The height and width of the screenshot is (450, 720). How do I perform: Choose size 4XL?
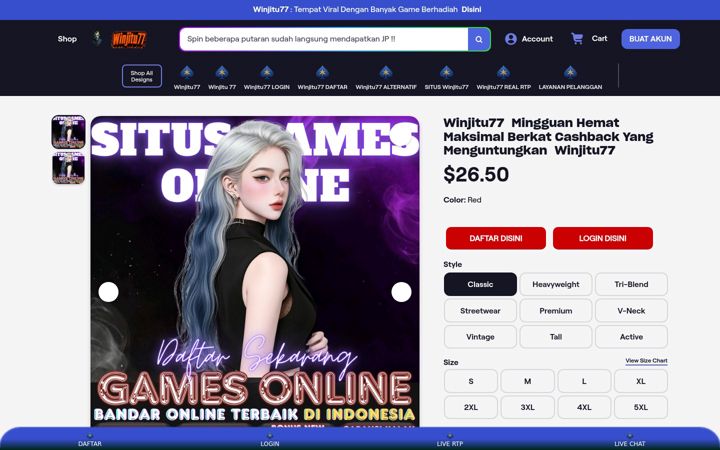(584, 407)
